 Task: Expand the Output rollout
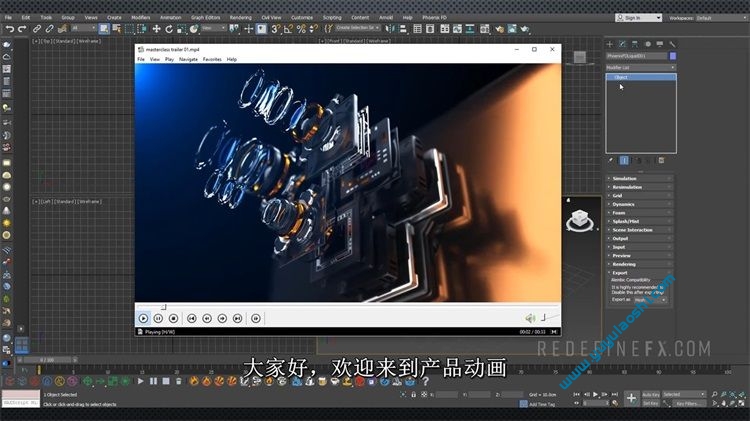(x=640, y=239)
